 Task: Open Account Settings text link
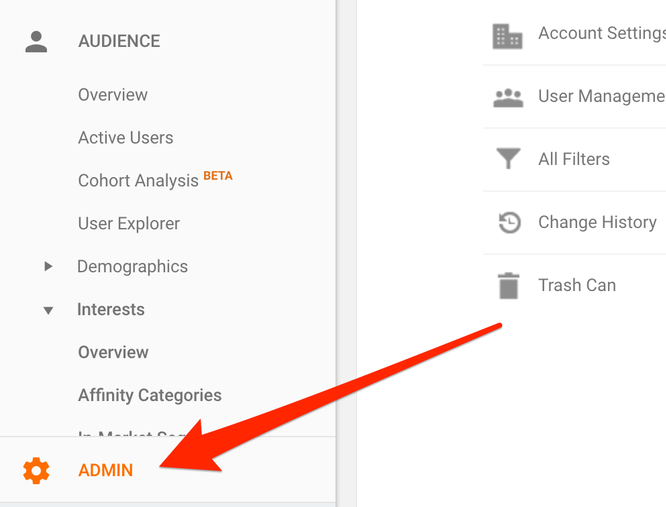coord(601,34)
